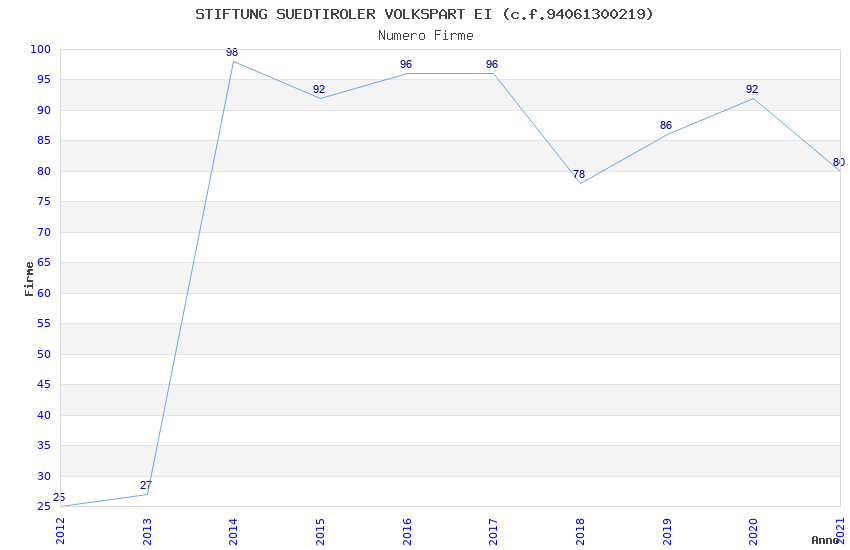Click y-axis tick value 50
This screenshot has width=850, height=550.
pyautogui.click(x=44, y=354)
